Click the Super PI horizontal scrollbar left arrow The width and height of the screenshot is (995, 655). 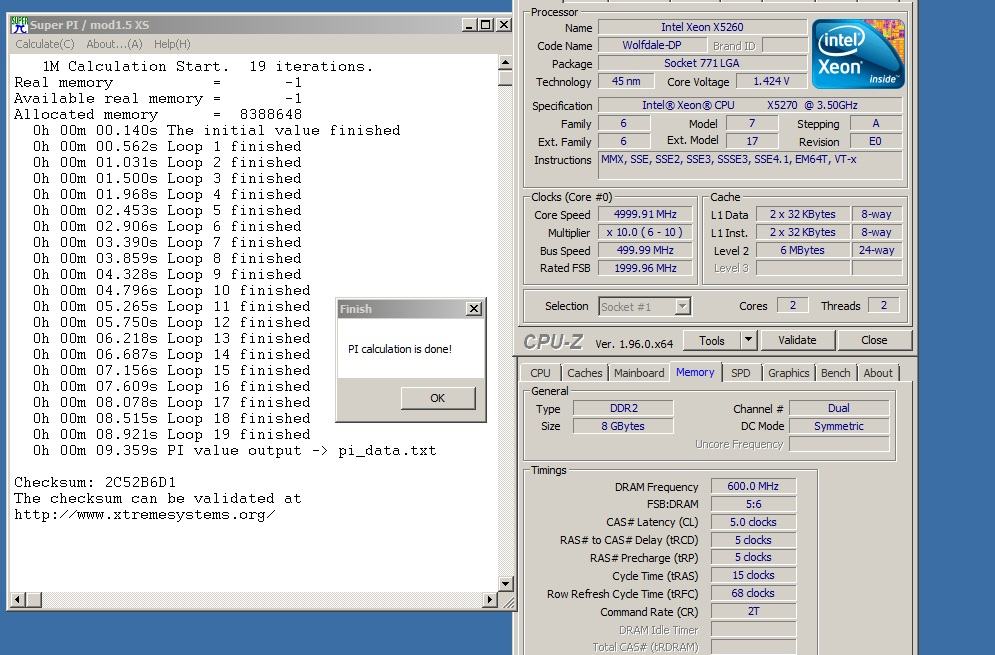[x=18, y=599]
